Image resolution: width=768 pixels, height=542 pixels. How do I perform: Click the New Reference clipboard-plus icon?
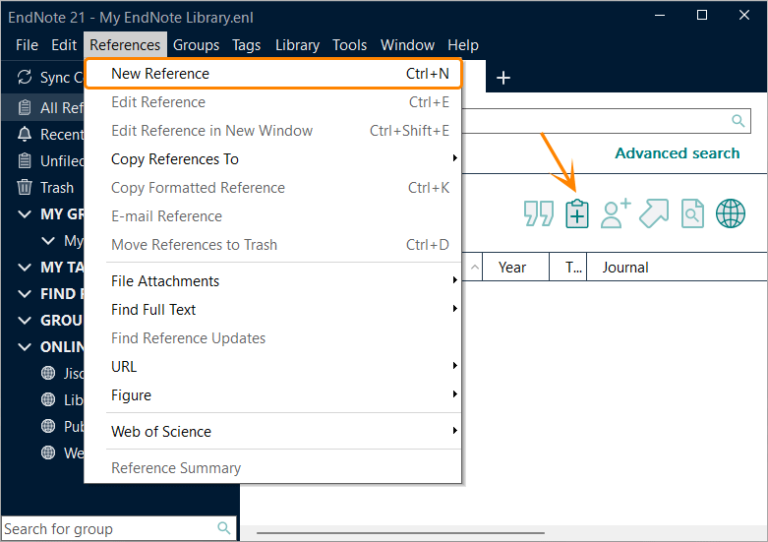(x=577, y=213)
